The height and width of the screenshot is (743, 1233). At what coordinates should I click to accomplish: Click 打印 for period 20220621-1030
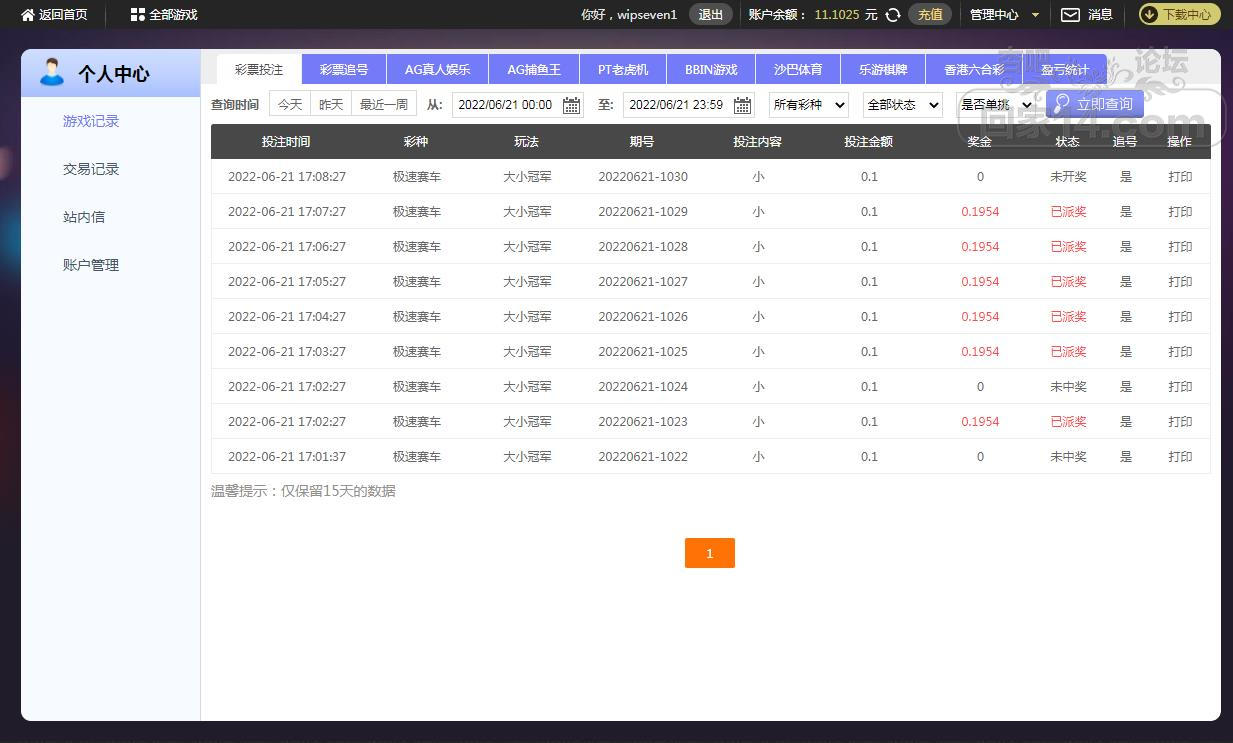(x=1180, y=177)
